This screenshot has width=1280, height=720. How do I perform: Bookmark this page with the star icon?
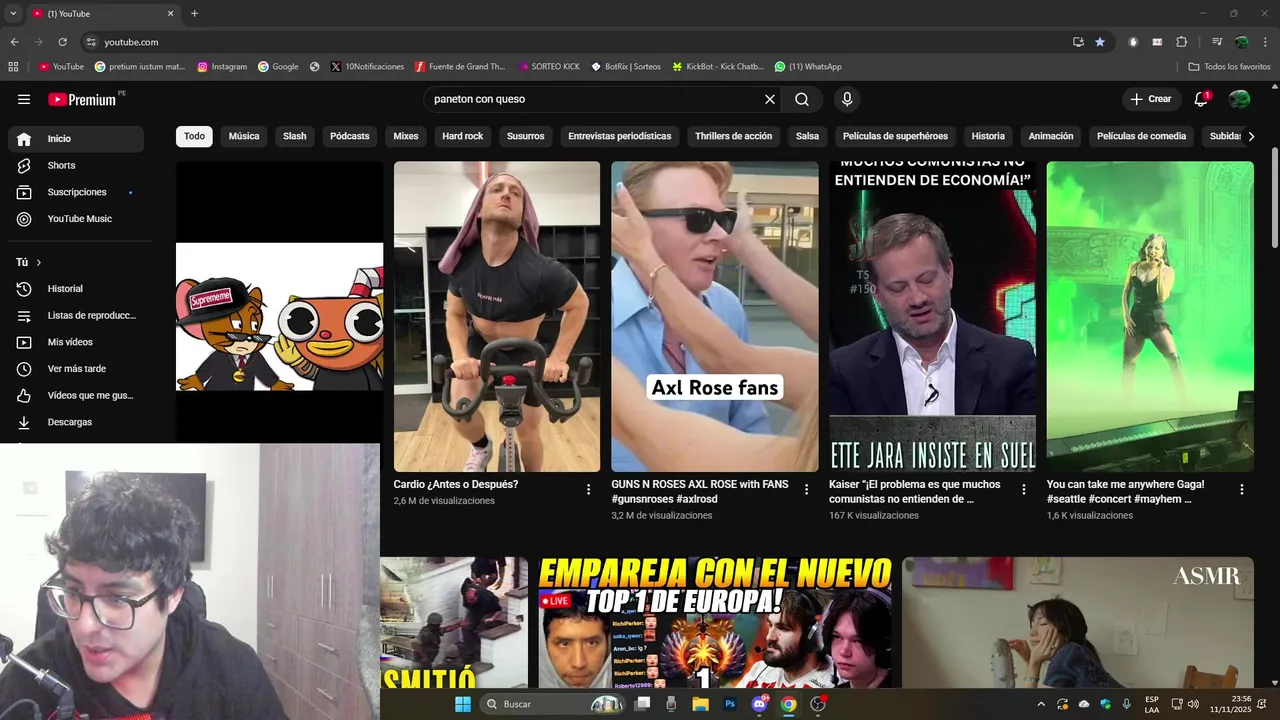(x=1100, y=42)
